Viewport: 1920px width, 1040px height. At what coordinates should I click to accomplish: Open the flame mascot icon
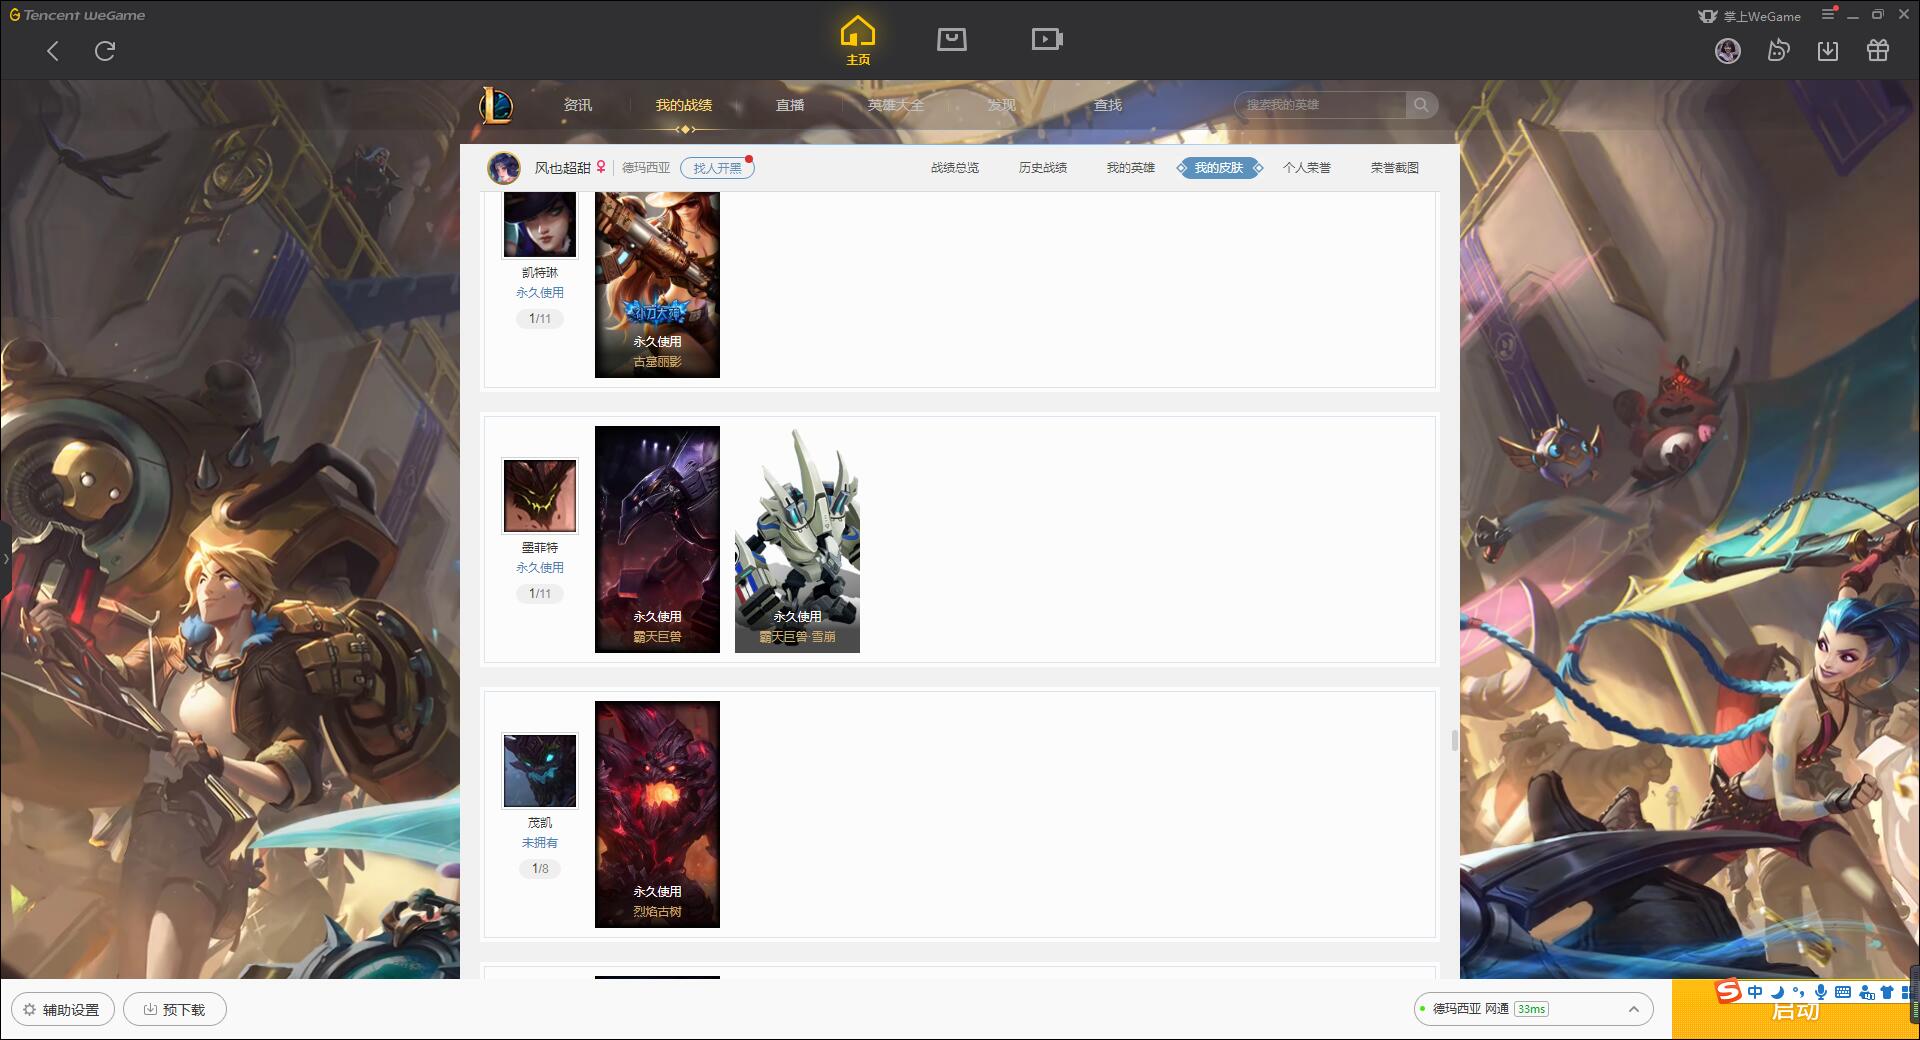(x=1778, y=51)
